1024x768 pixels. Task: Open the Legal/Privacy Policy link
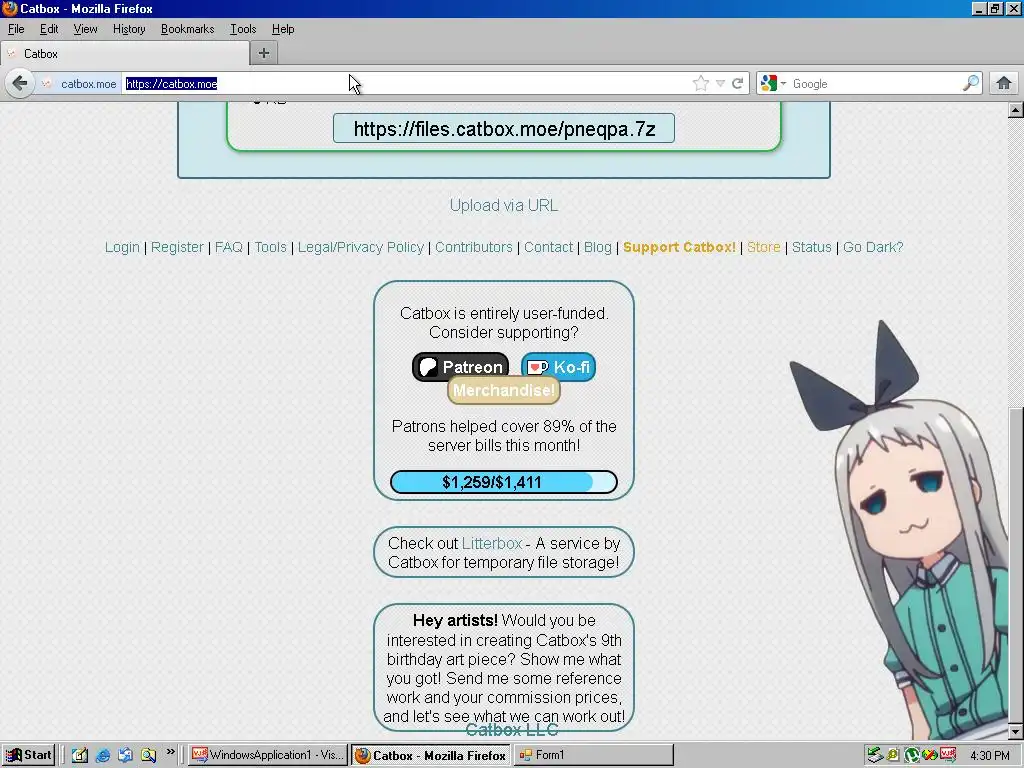(x=360, y=247)
